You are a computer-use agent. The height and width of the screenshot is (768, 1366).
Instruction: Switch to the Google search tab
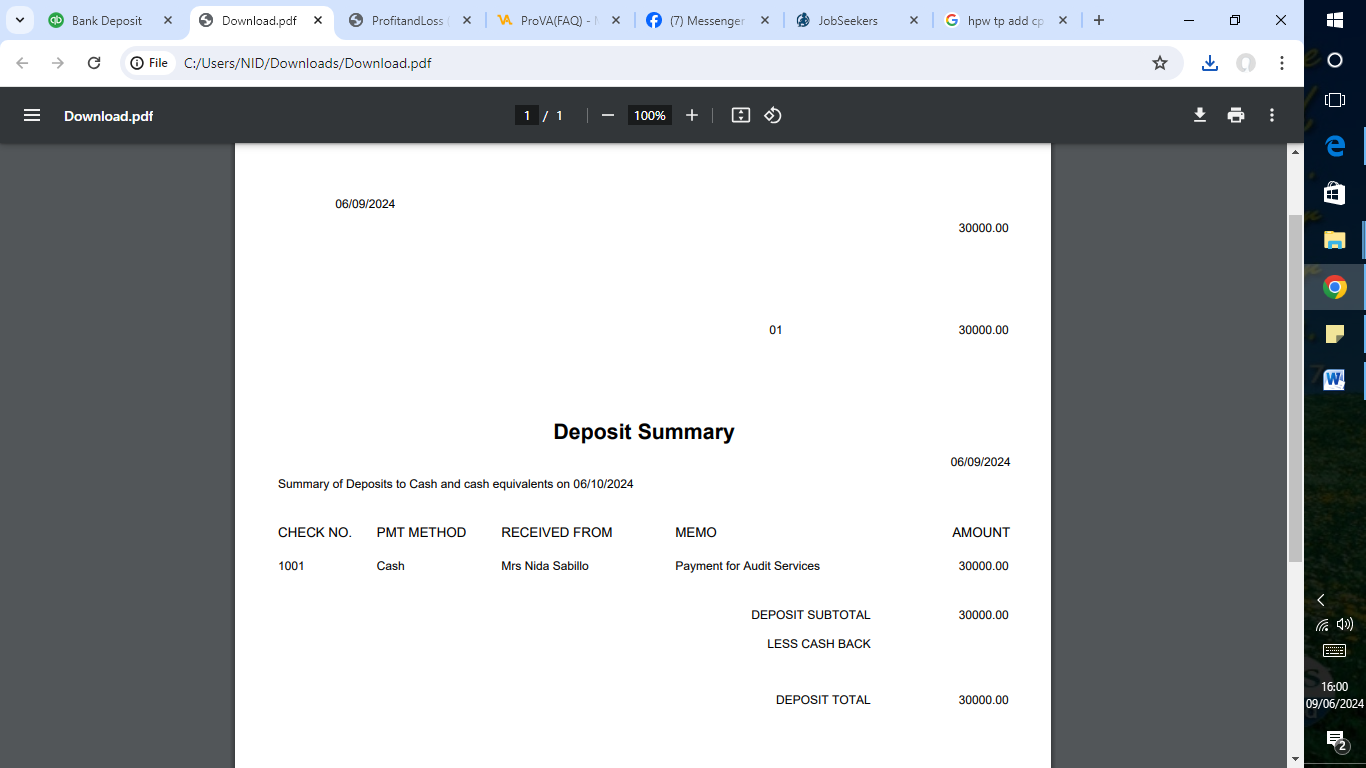point(1005,20)
